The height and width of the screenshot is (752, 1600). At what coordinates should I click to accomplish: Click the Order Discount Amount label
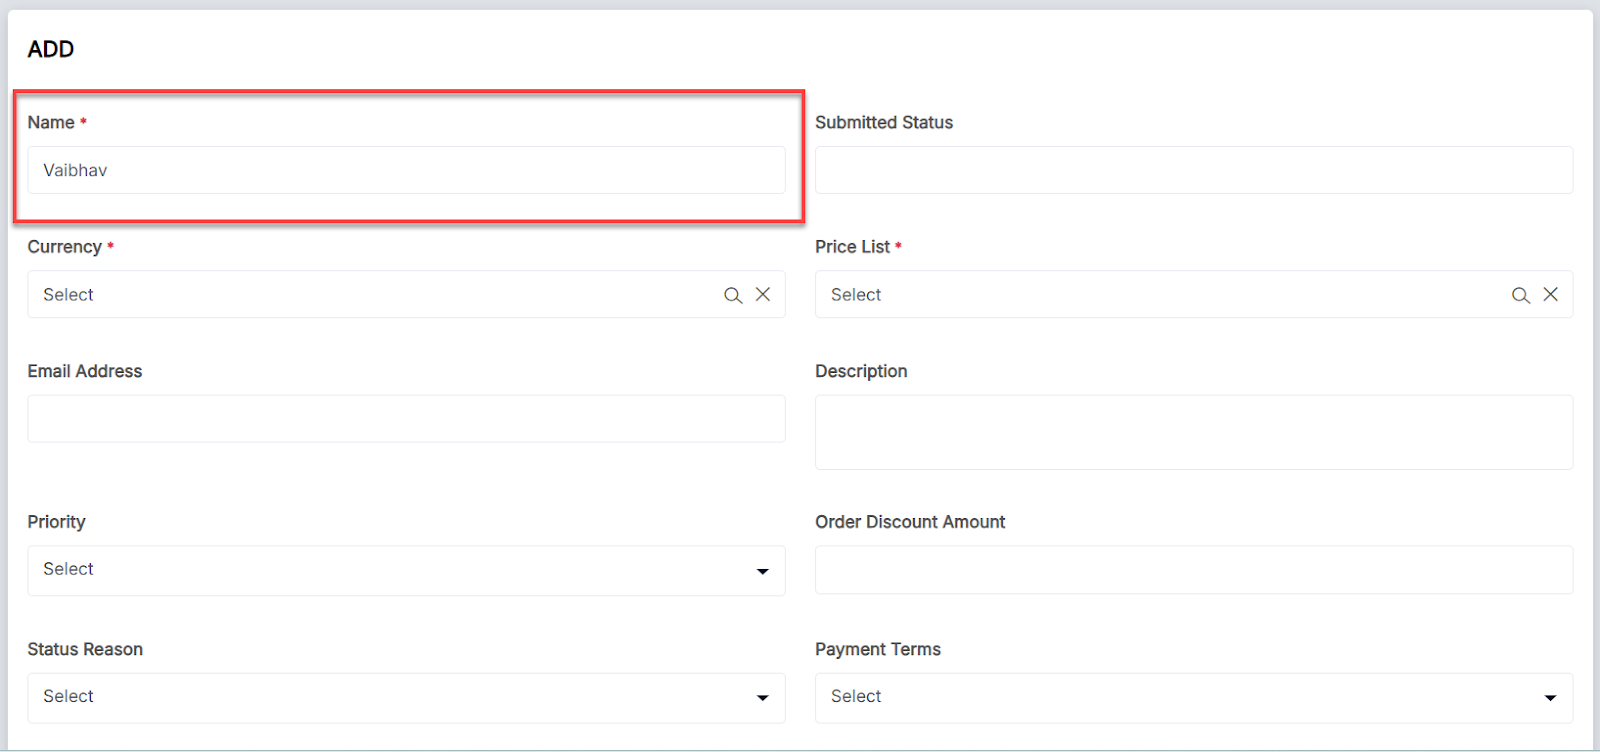pos(910,522)
